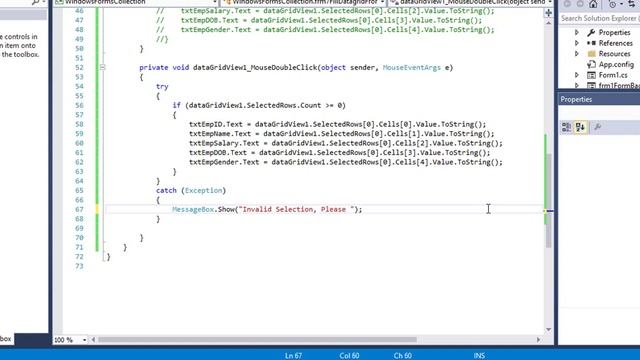
Task: Click the Sync with Active Document arrows icon
Action: click(631, 4)
